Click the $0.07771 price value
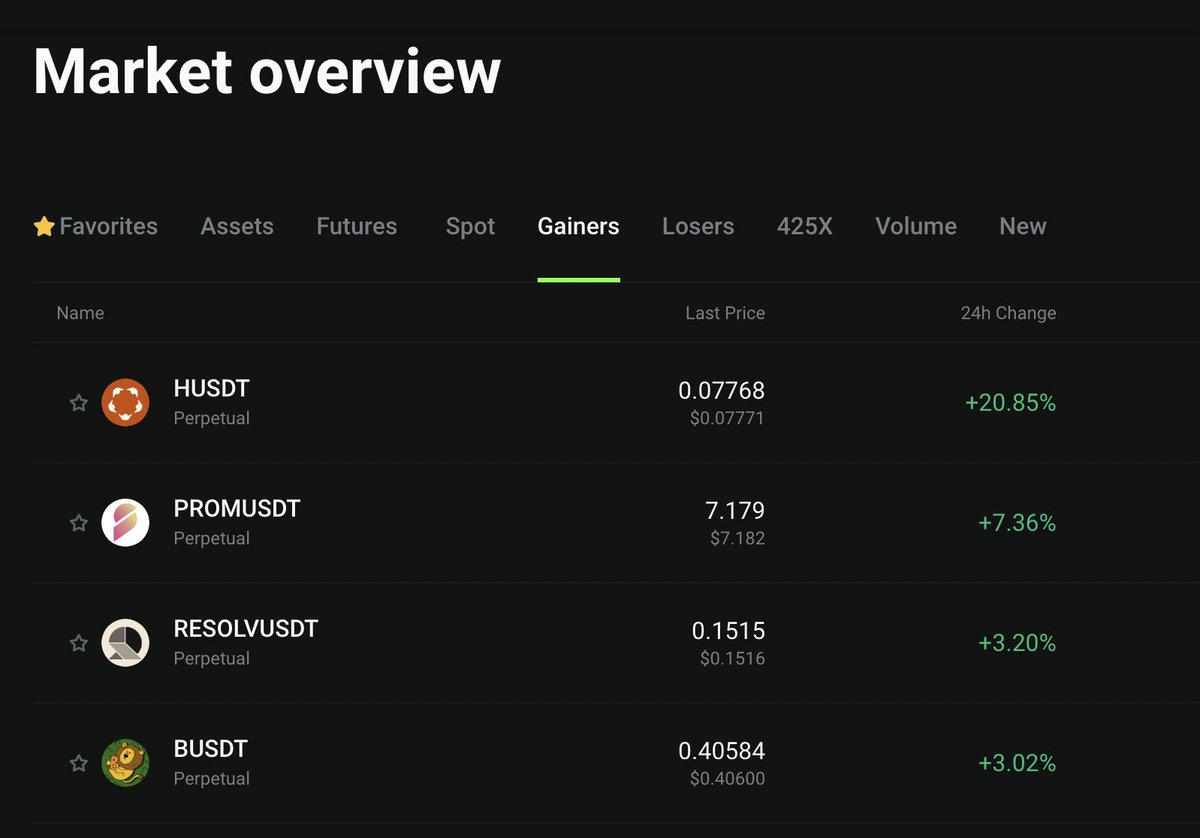 click(727, 418)
